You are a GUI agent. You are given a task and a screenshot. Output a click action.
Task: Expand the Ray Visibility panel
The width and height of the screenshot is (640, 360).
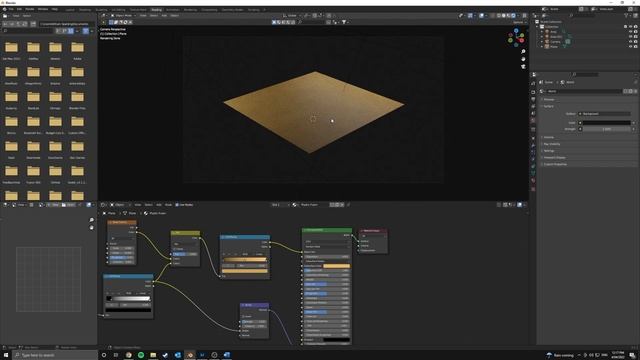[551, 144]
